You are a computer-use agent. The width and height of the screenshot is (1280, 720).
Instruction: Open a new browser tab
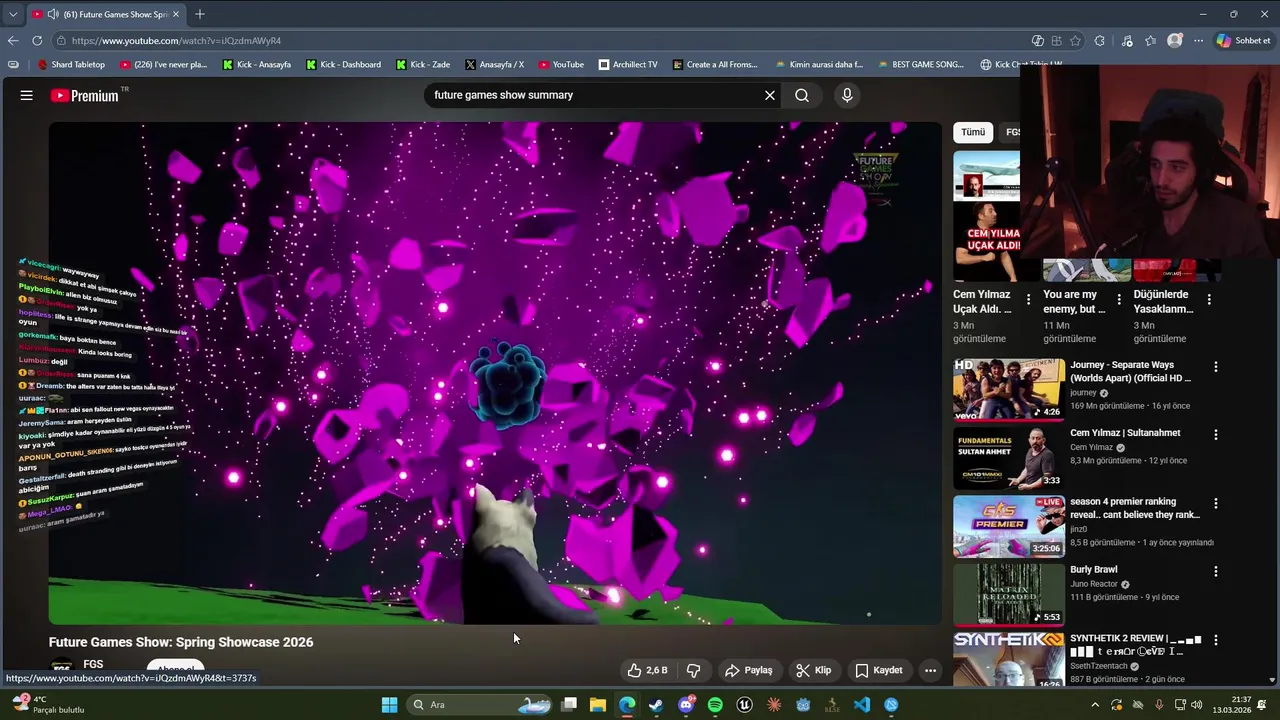(200, 14)
